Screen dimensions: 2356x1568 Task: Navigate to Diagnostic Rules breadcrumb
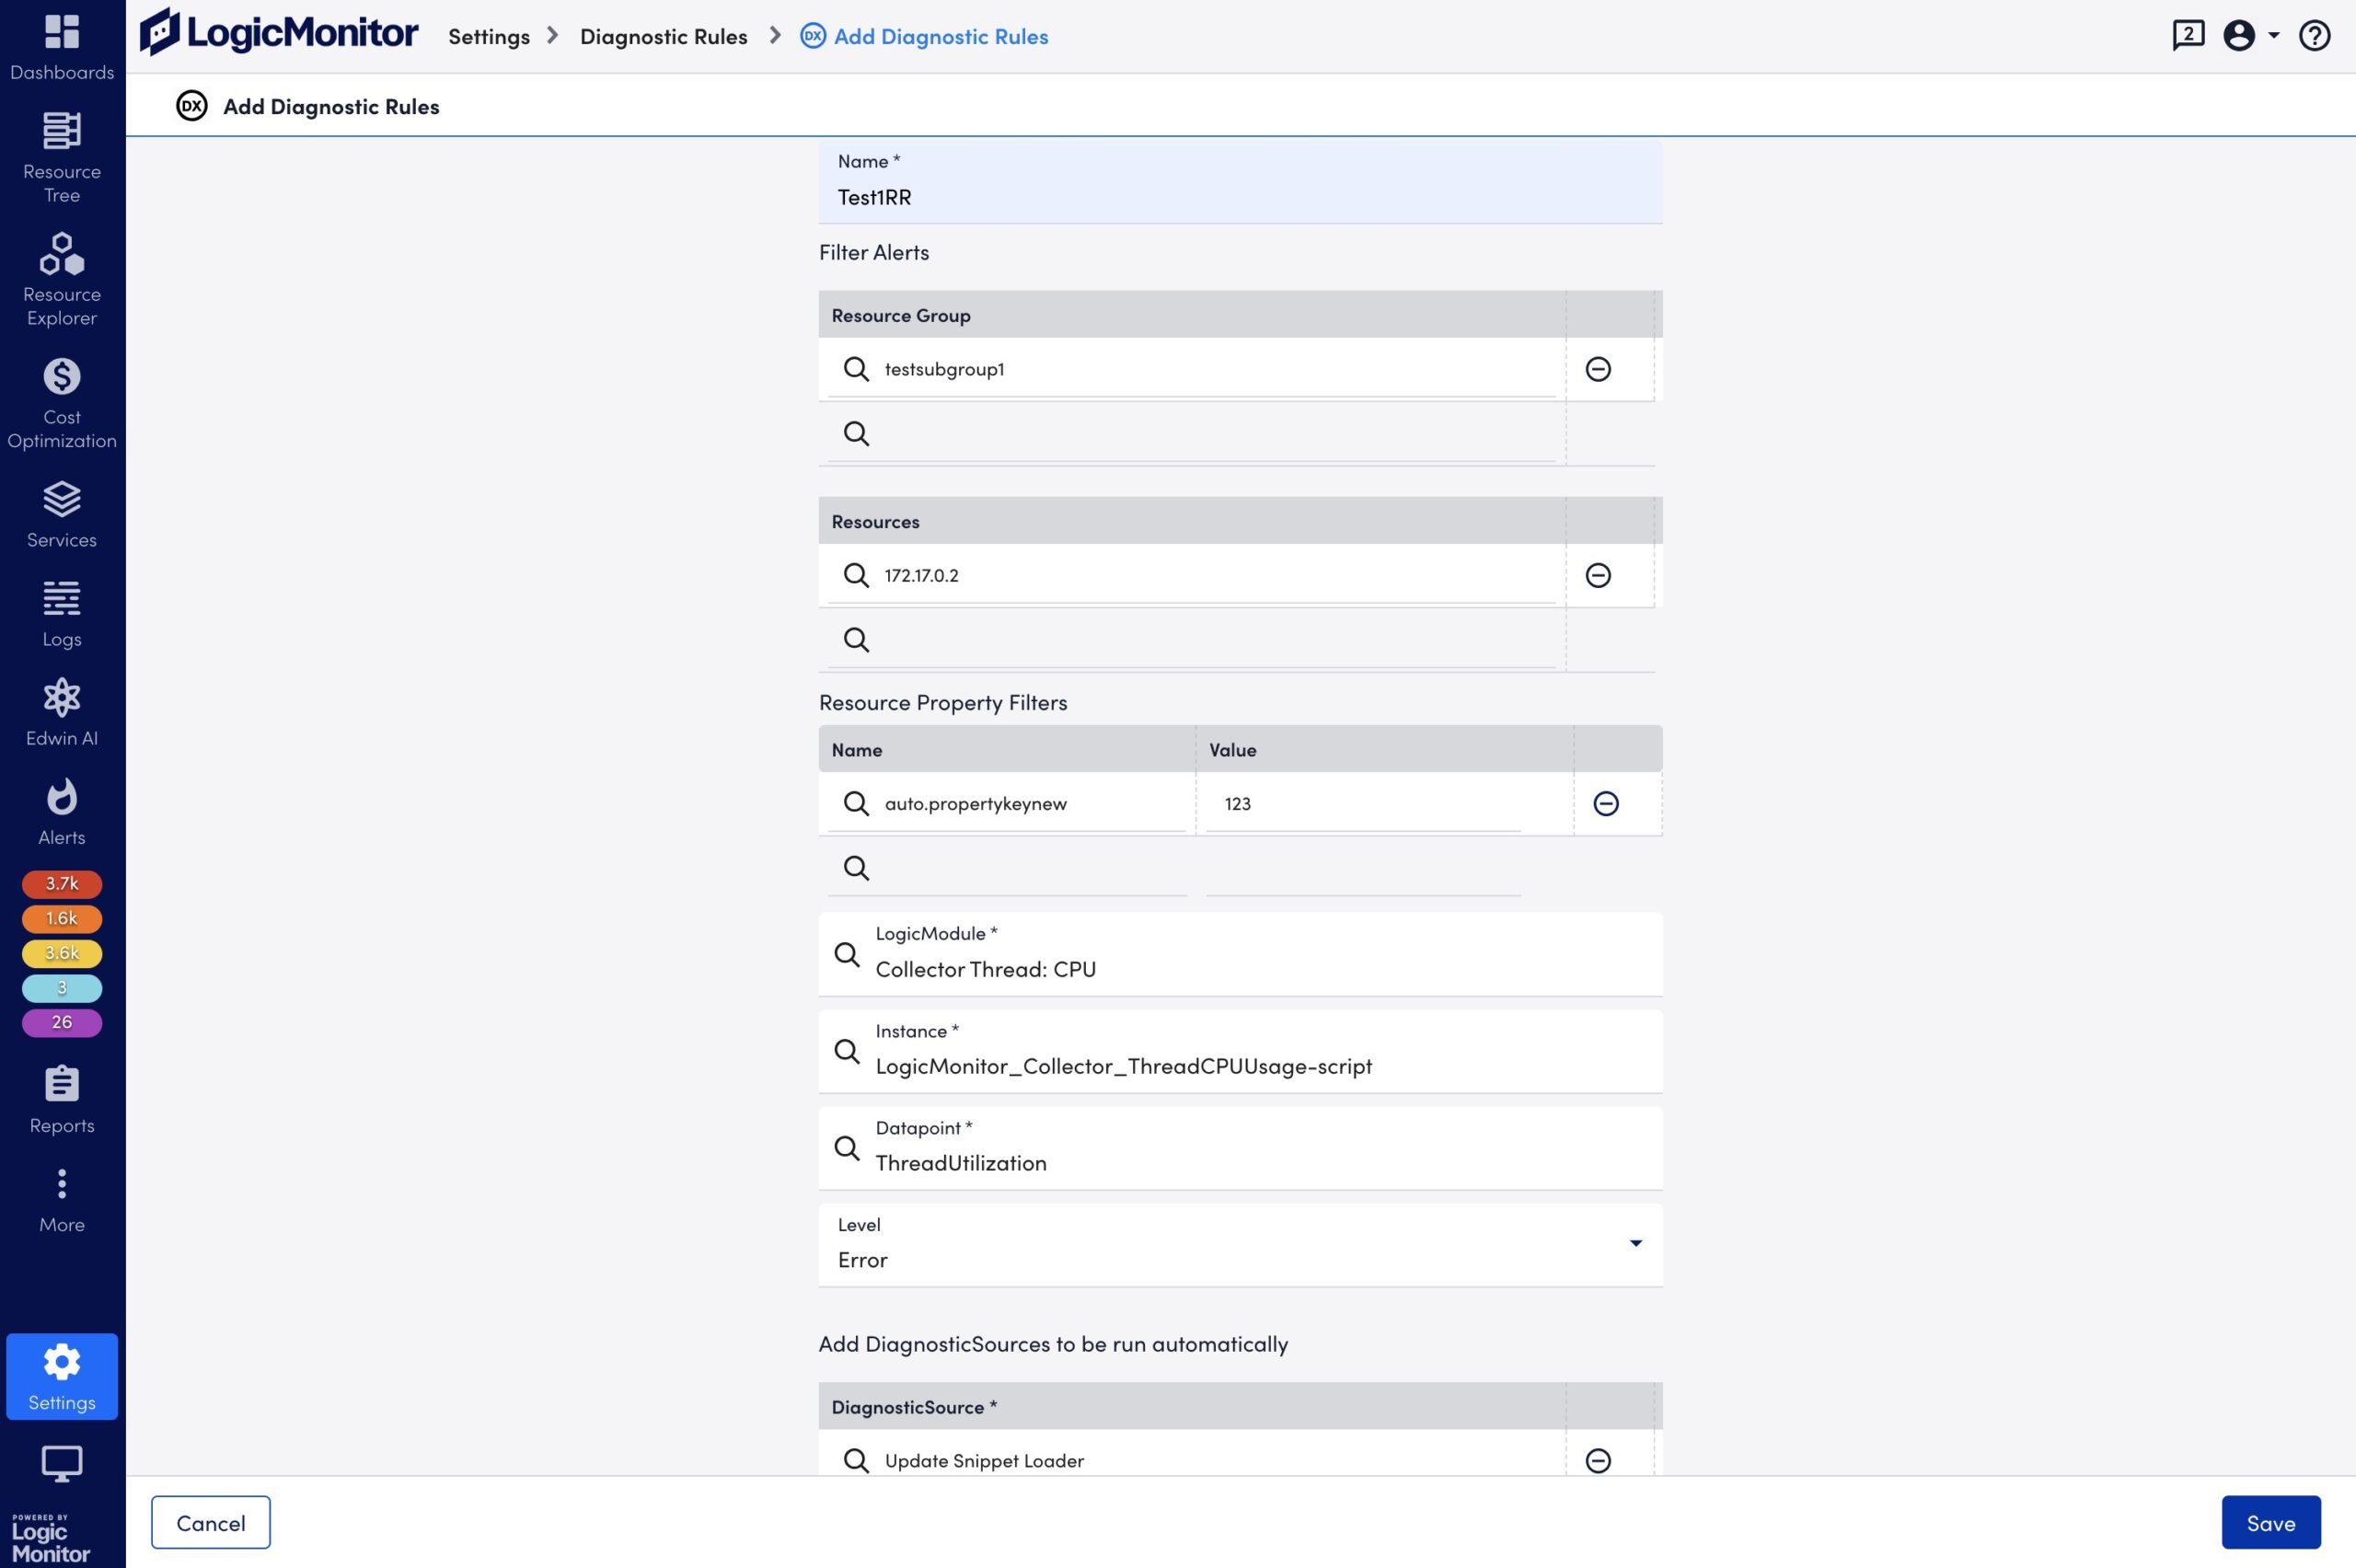click(664, 36)
